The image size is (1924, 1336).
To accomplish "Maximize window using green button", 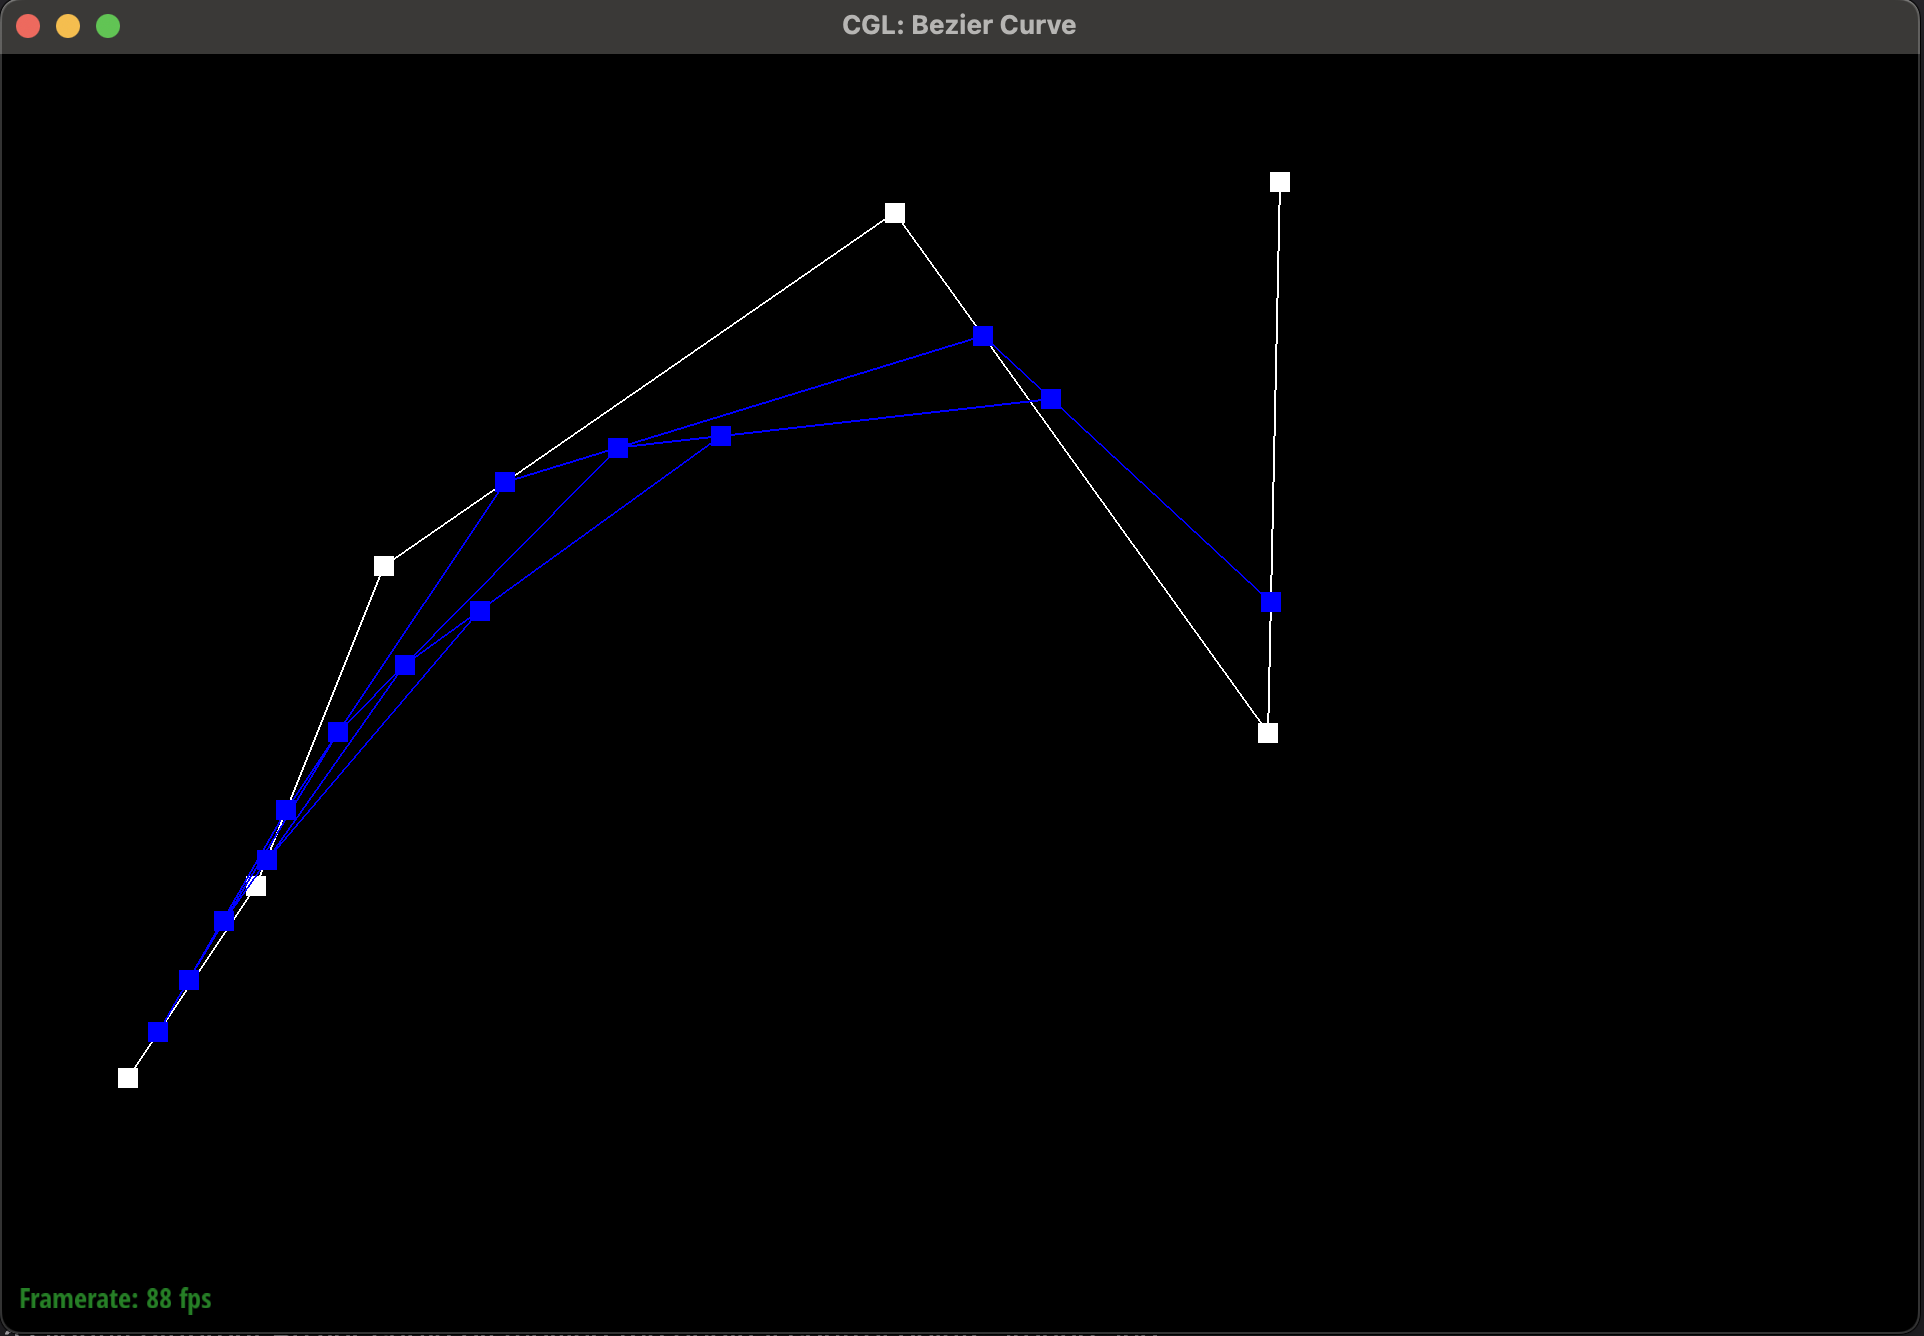I will (108, 26).
